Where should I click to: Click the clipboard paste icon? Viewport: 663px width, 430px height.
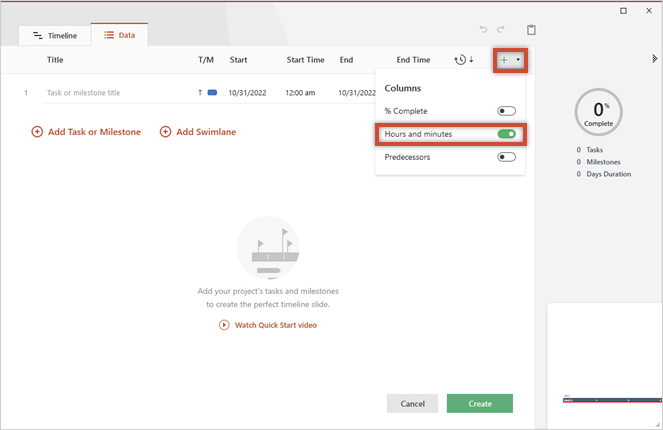[x=532, y=30]
